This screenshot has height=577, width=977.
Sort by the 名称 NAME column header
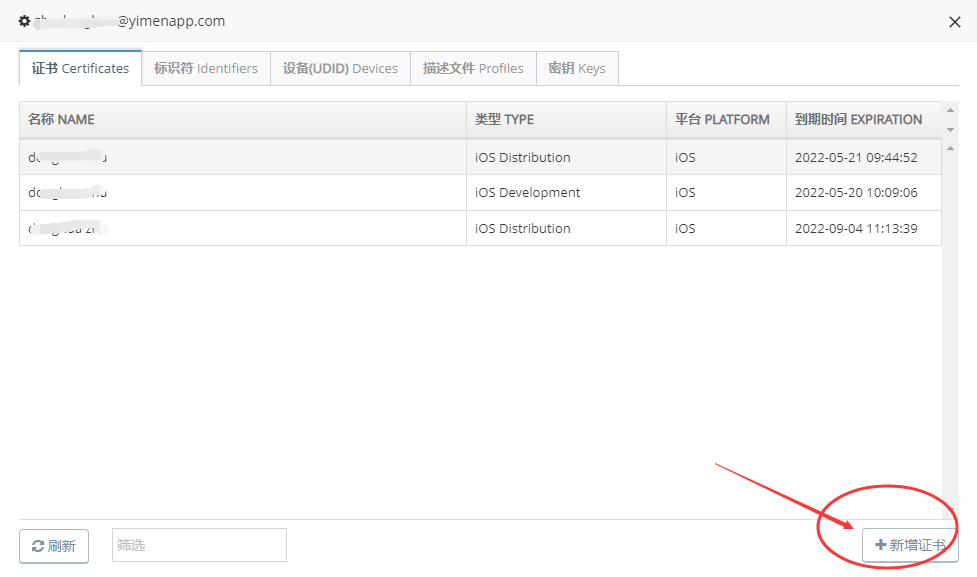coord(243,119)
